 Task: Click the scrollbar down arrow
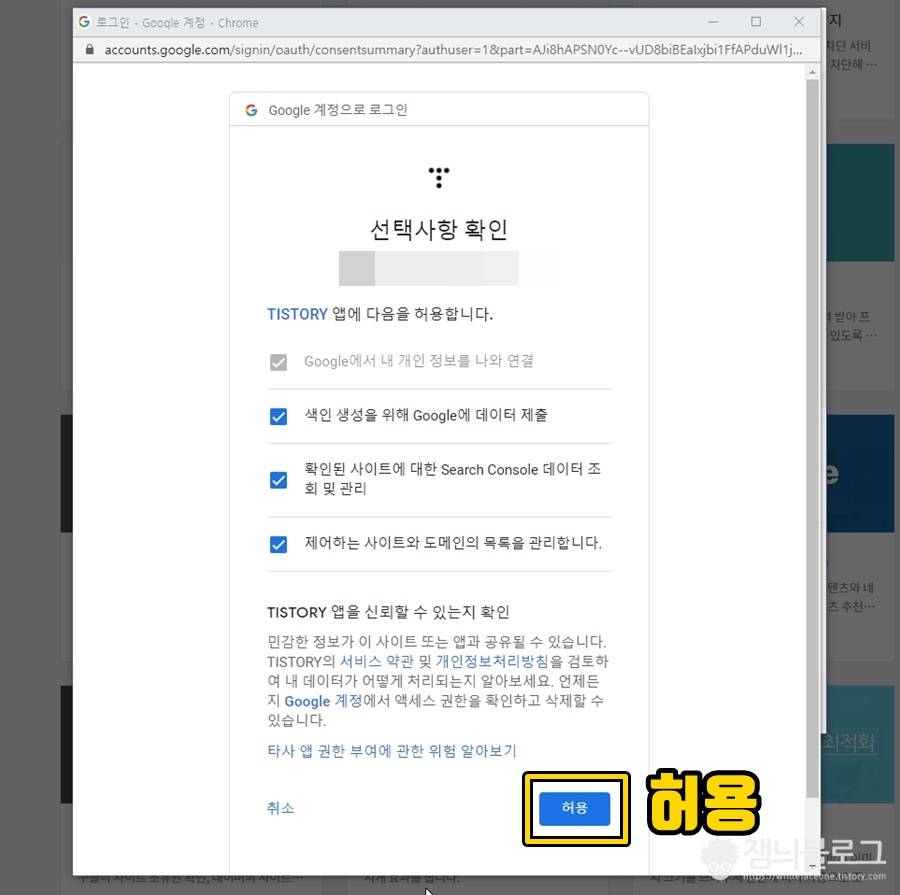pyautogui.click(x=812, y=866)
